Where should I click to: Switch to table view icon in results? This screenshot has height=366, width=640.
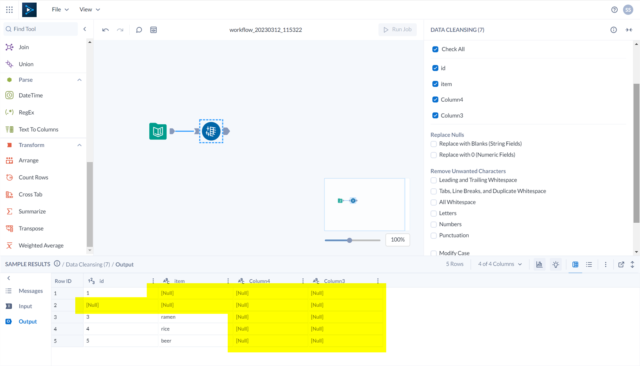point(575,264)
